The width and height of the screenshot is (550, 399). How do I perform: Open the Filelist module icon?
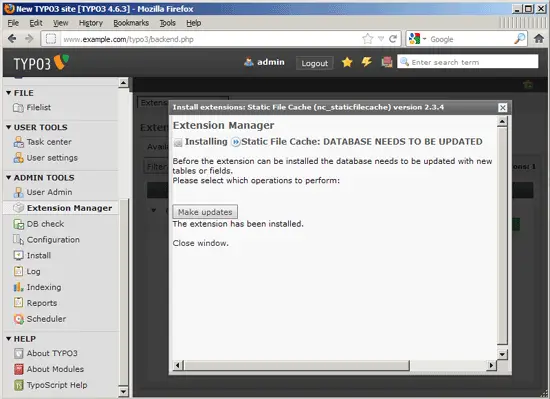coord(18,108)
